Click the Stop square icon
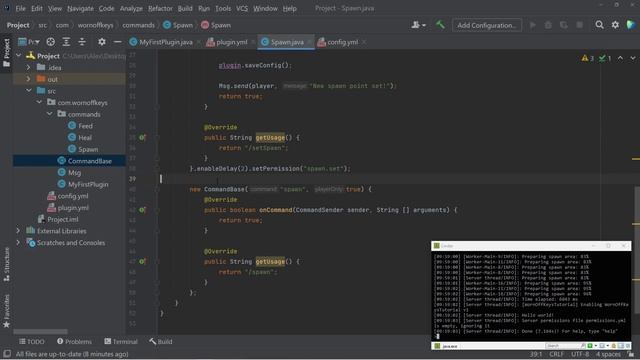The height and width of the screenshot is (360, 640). (x=579, y=25)
